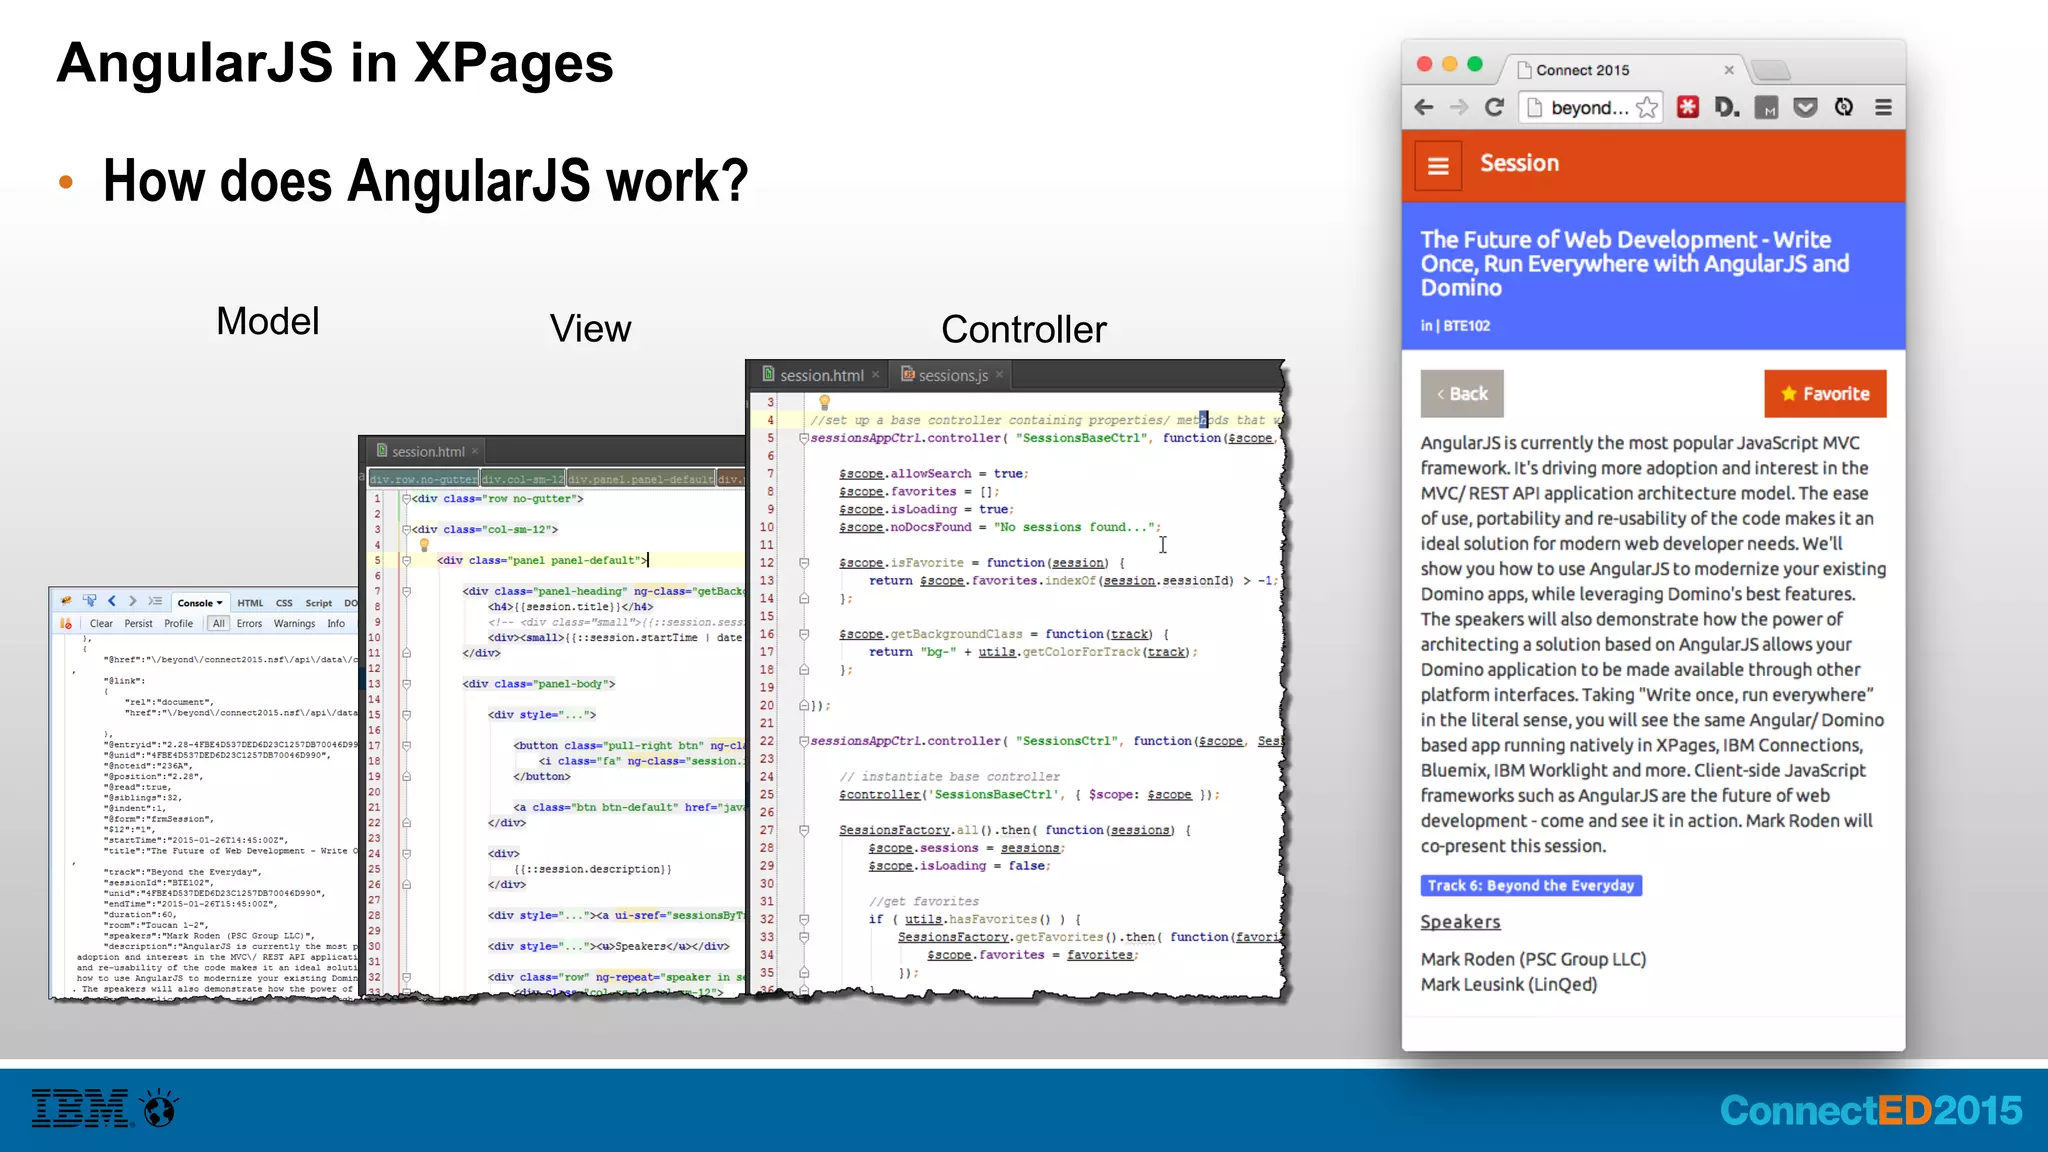Open a new tab next to Connect 2015
Viewport: 2048px width, 1152px height.
coord(1770,70)
